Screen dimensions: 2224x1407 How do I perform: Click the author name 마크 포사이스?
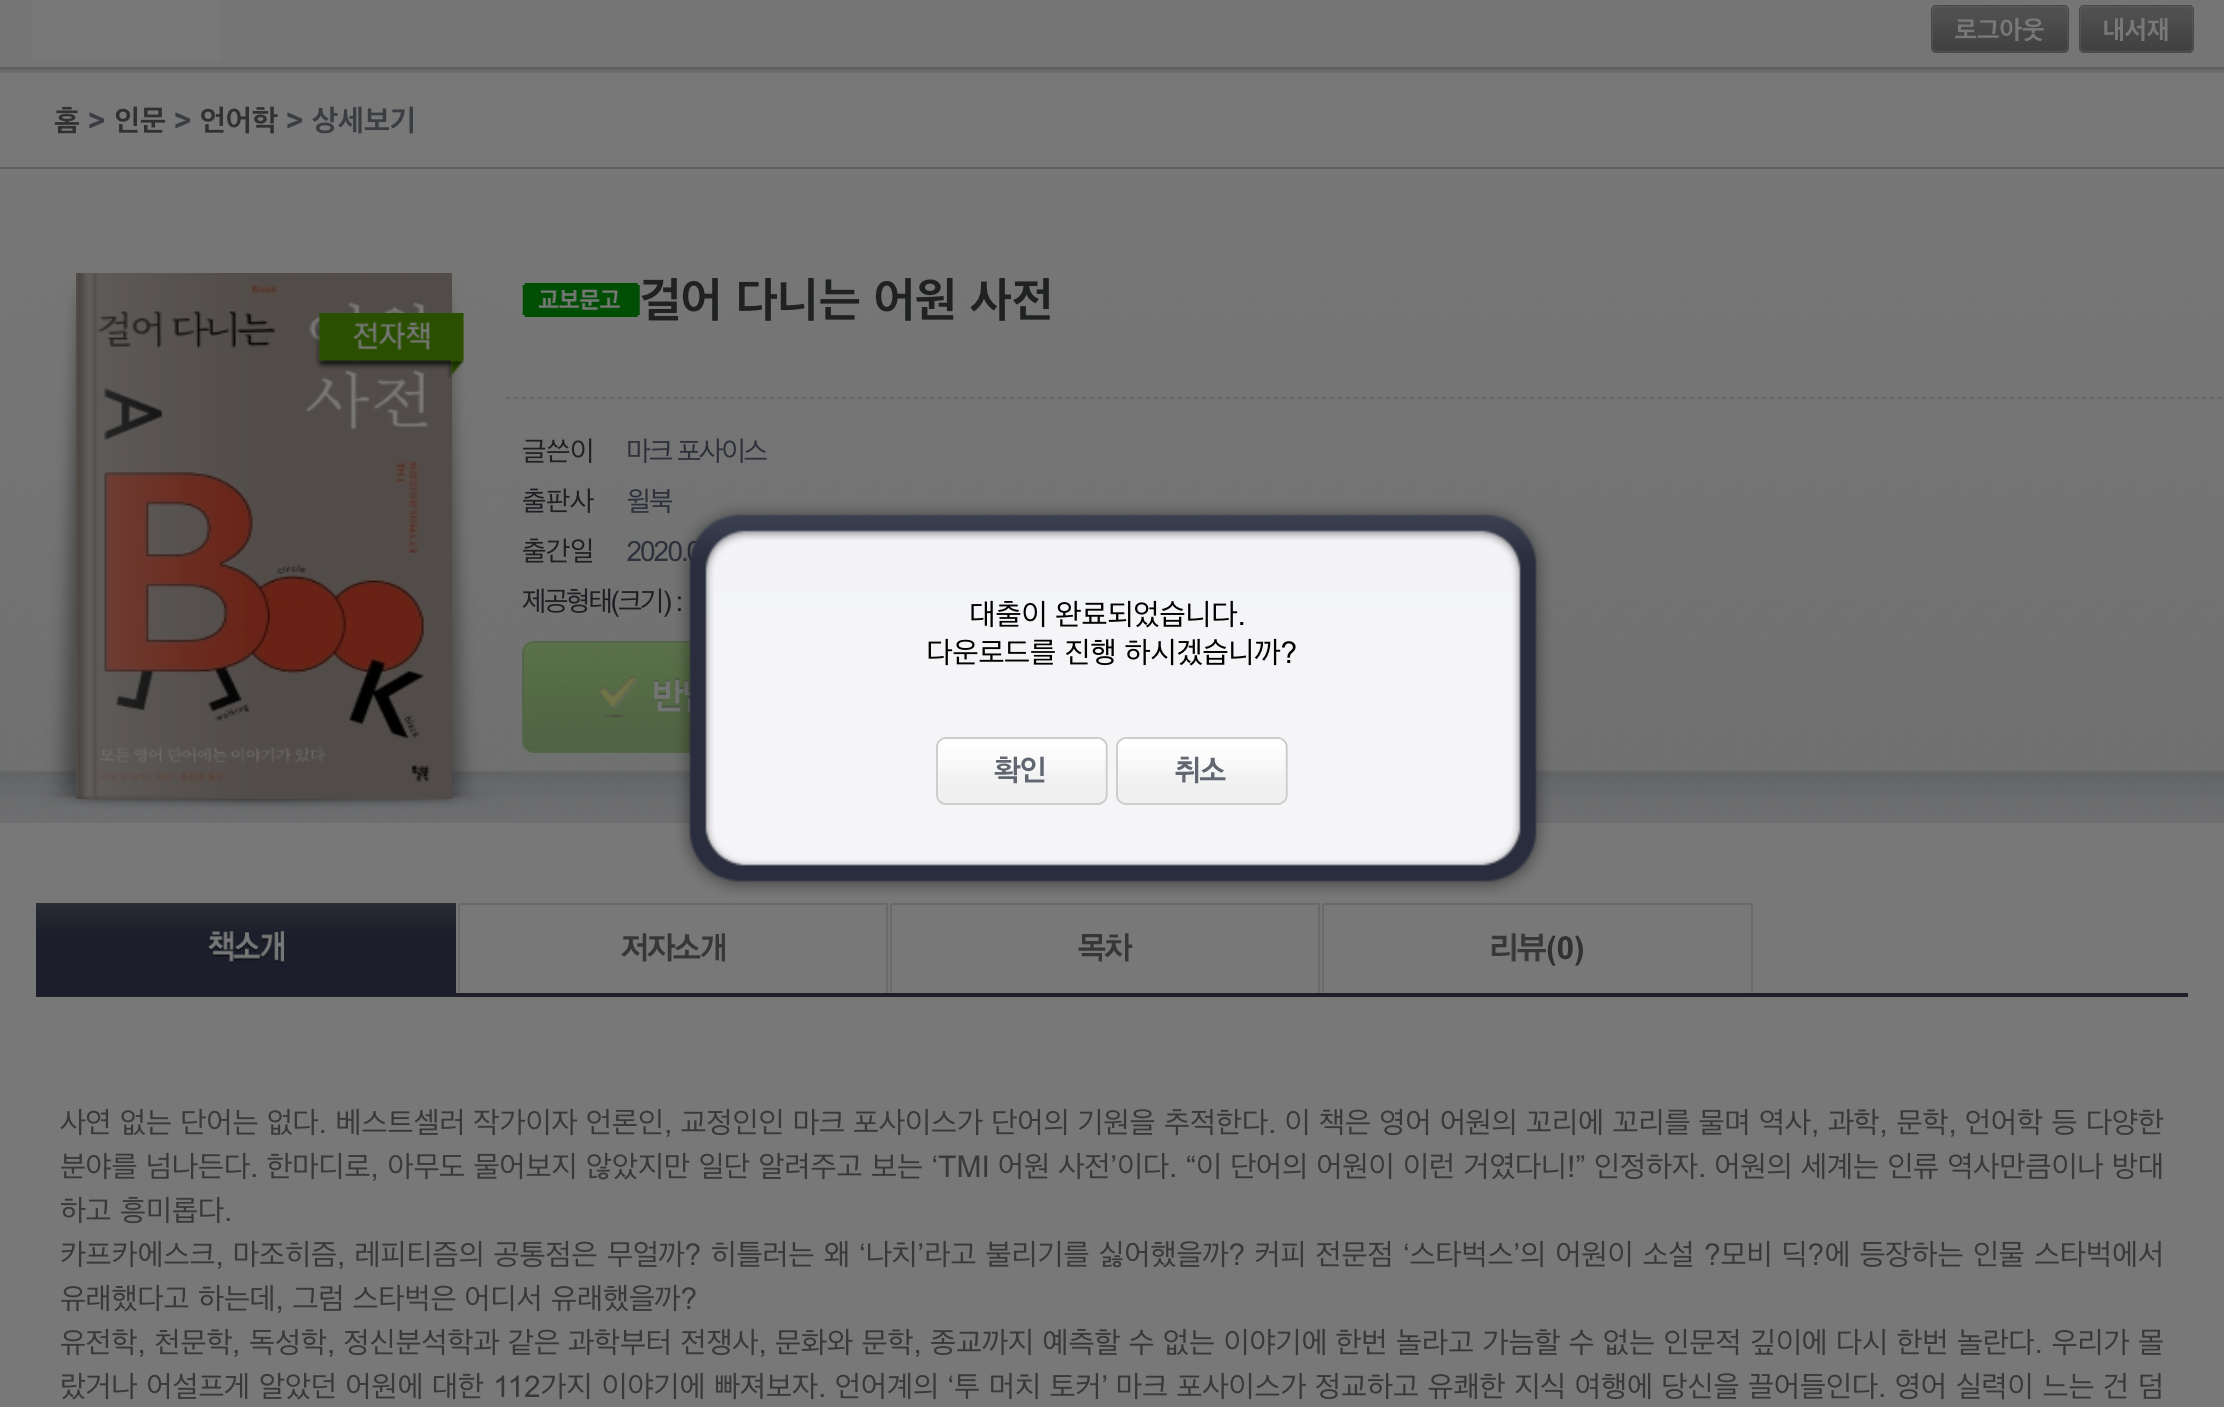(696, 451)
